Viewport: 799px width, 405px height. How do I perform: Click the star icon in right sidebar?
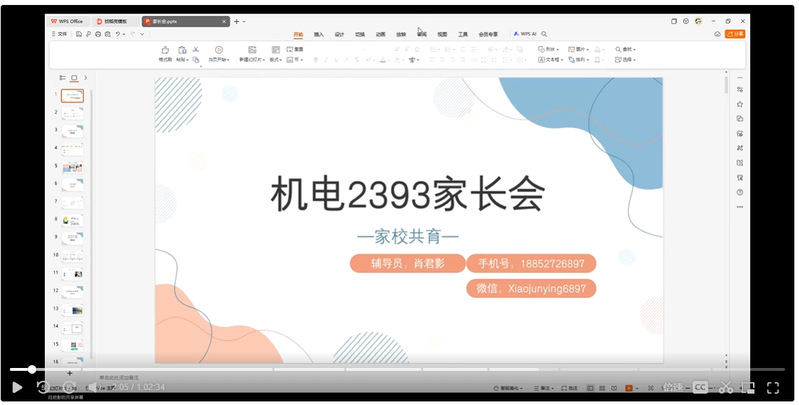click(739, 104)
